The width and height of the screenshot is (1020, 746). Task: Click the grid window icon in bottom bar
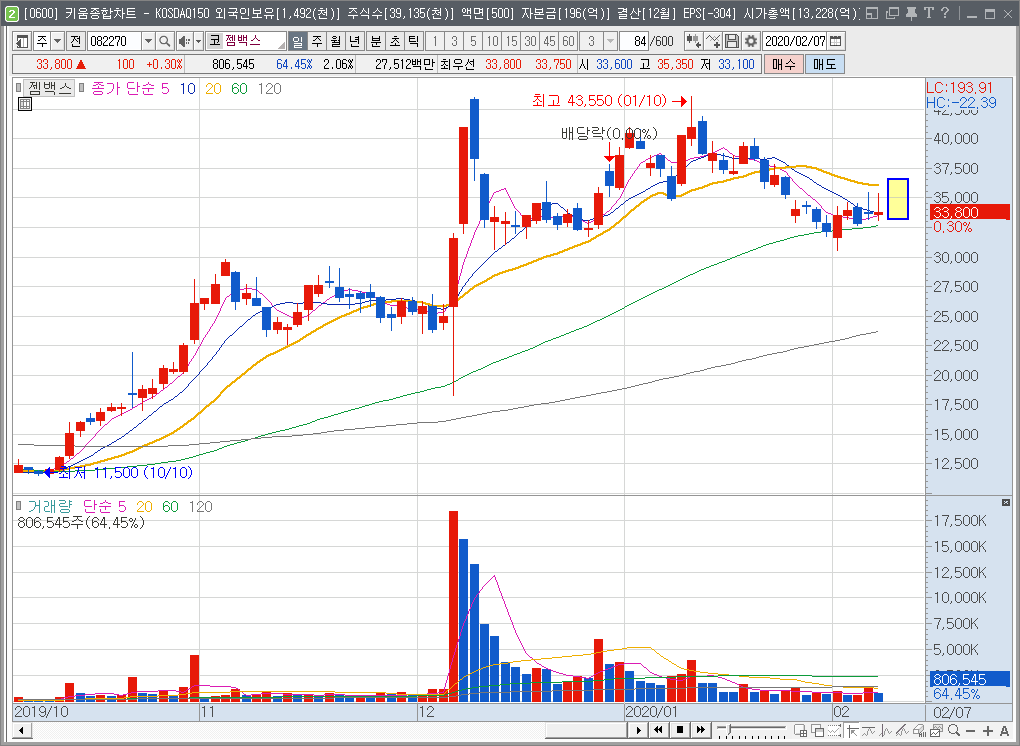pos(800,730)
